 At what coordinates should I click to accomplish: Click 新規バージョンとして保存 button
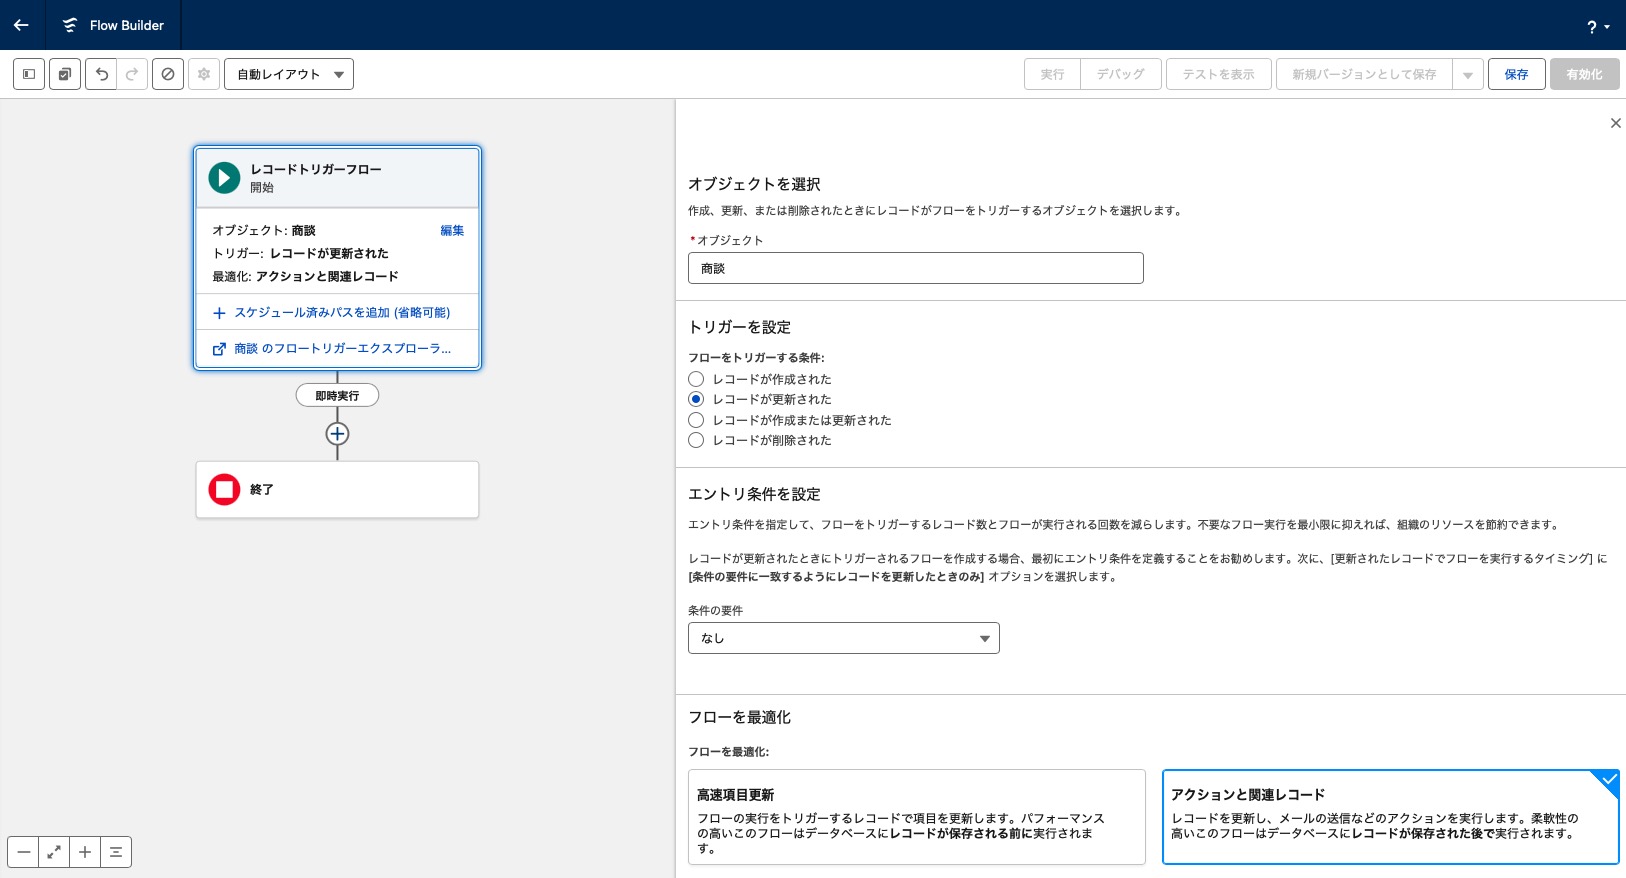pos(1364,74)
